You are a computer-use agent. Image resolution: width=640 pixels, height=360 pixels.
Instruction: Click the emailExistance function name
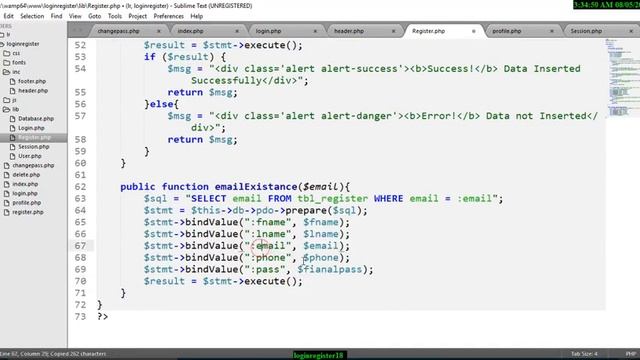(x=256, y=187)
